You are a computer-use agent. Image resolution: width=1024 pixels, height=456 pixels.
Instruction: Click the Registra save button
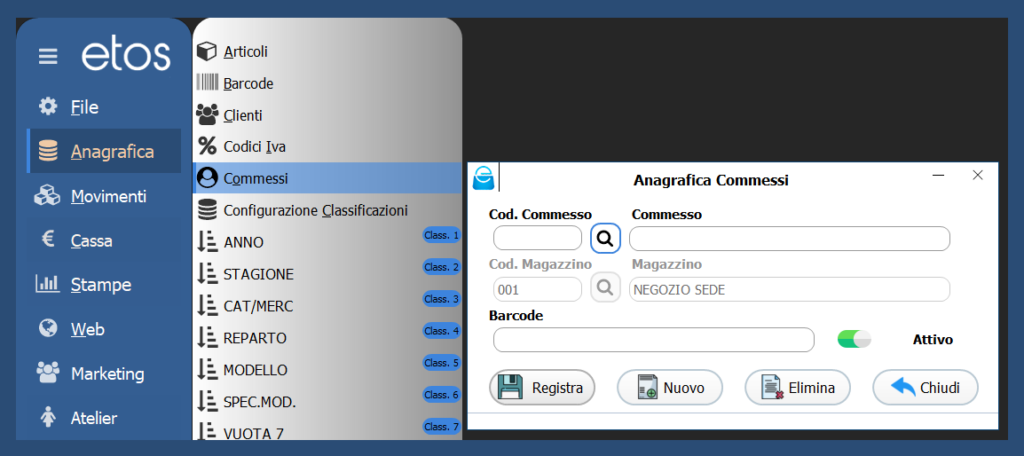pos(542,388)
